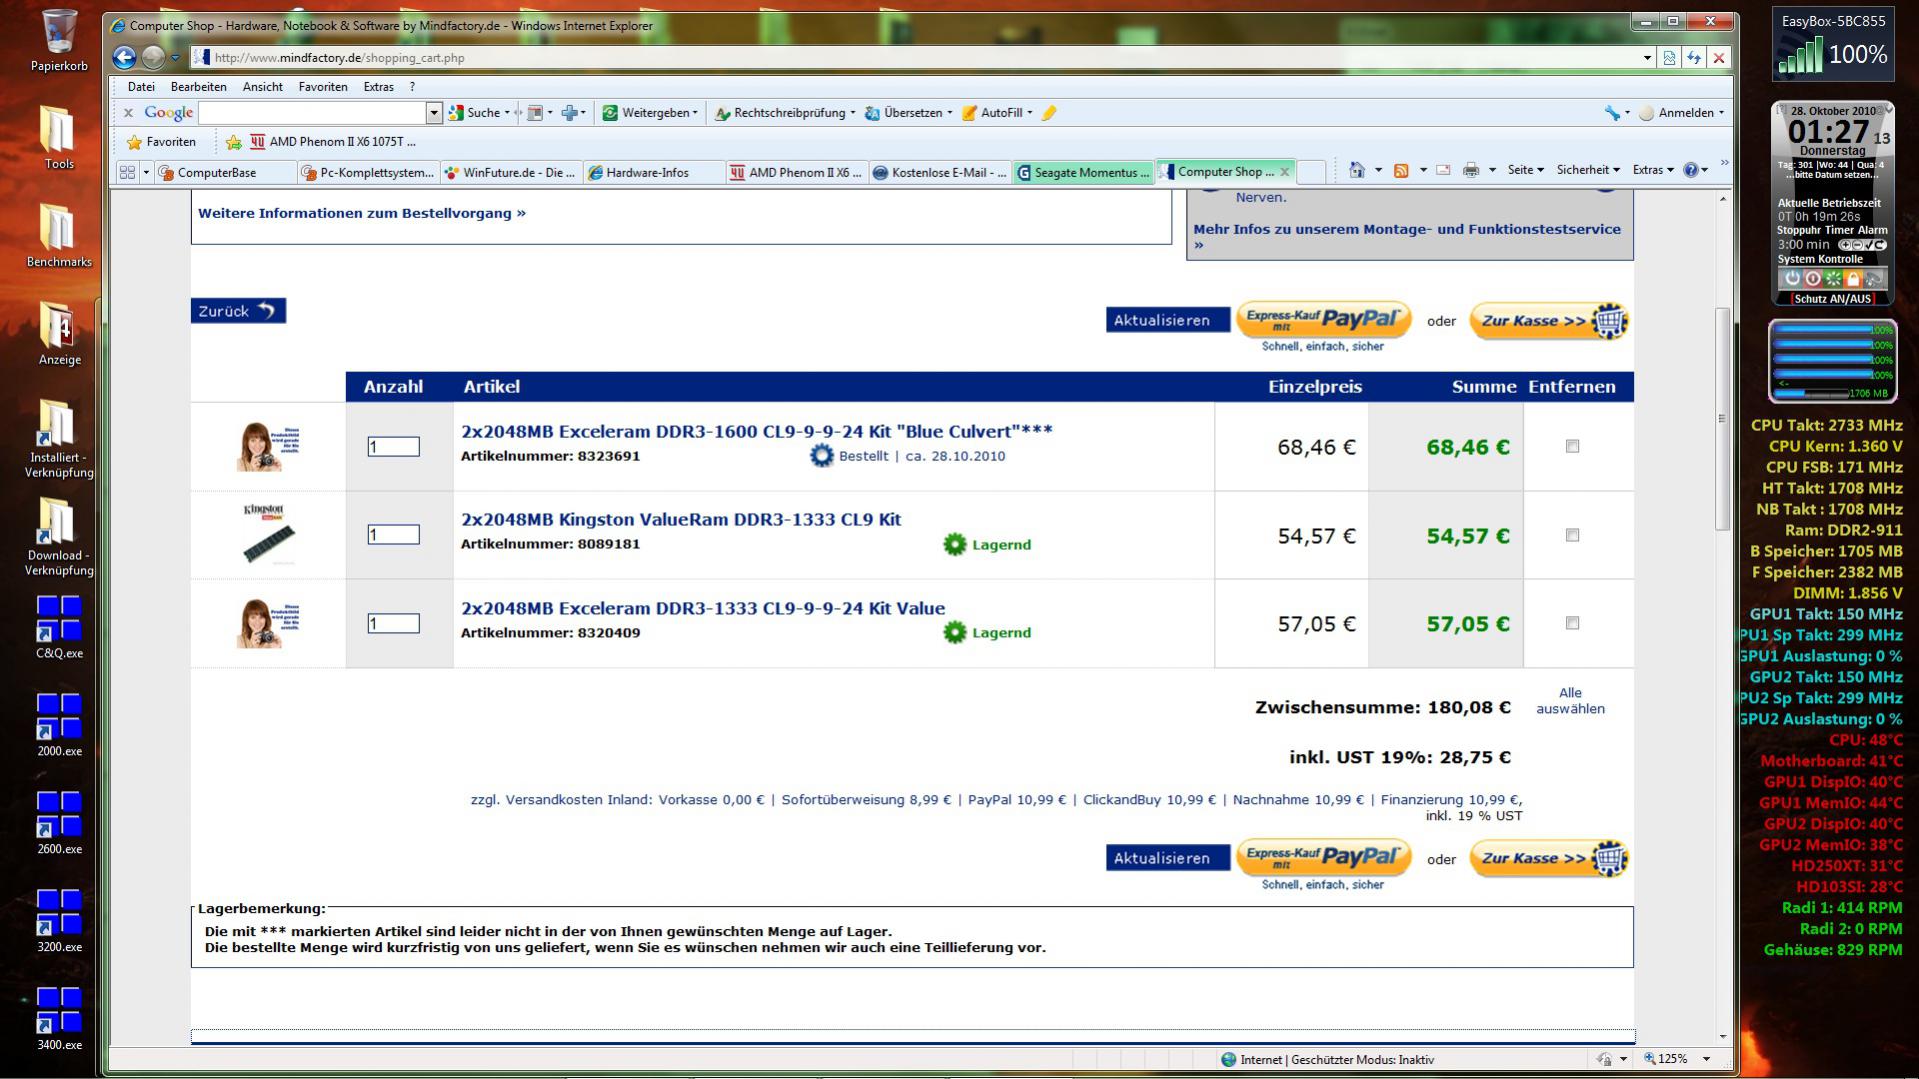Select the C&Q.exe desktop shortcut

click(59, 627)
